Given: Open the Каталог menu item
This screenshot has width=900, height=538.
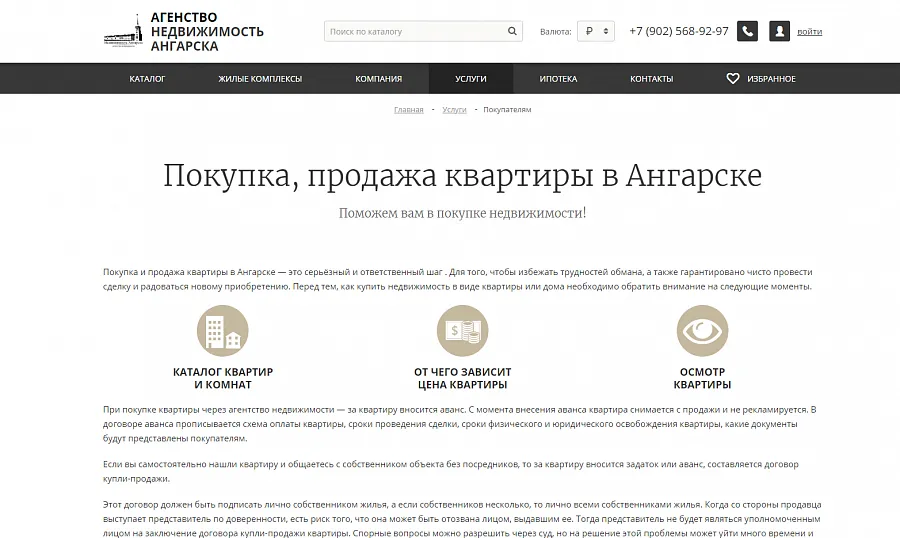Looking at the screenshot, I should (148, 79).
